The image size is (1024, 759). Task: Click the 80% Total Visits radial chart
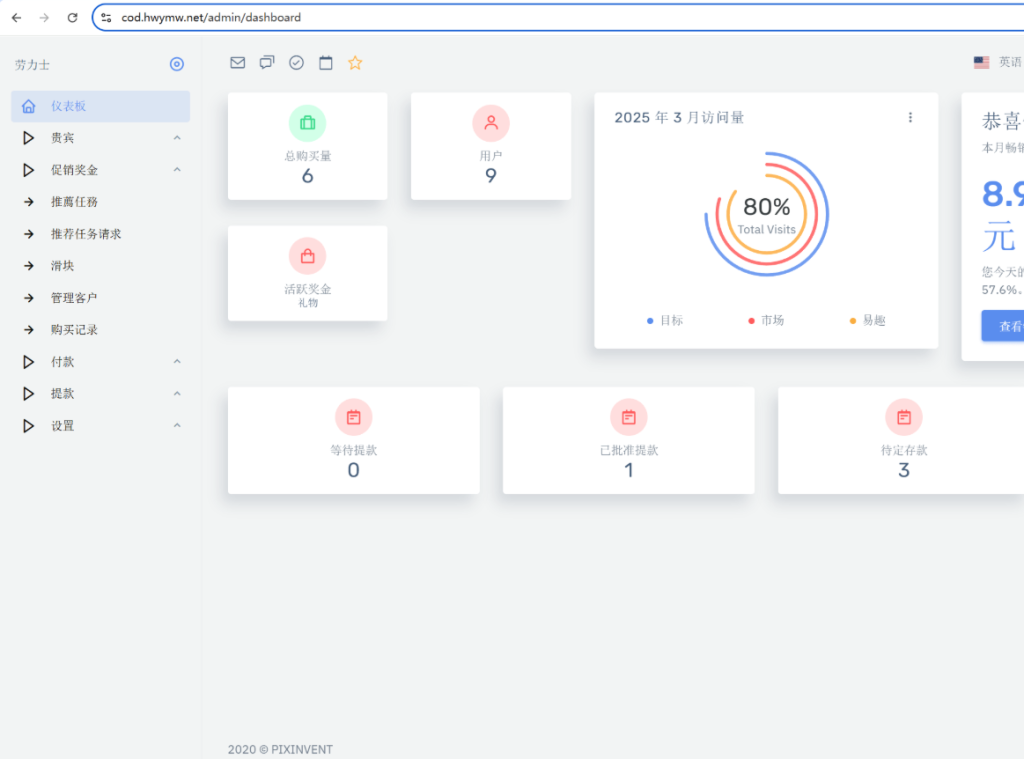pyautogui.click(x=767, y=214)
